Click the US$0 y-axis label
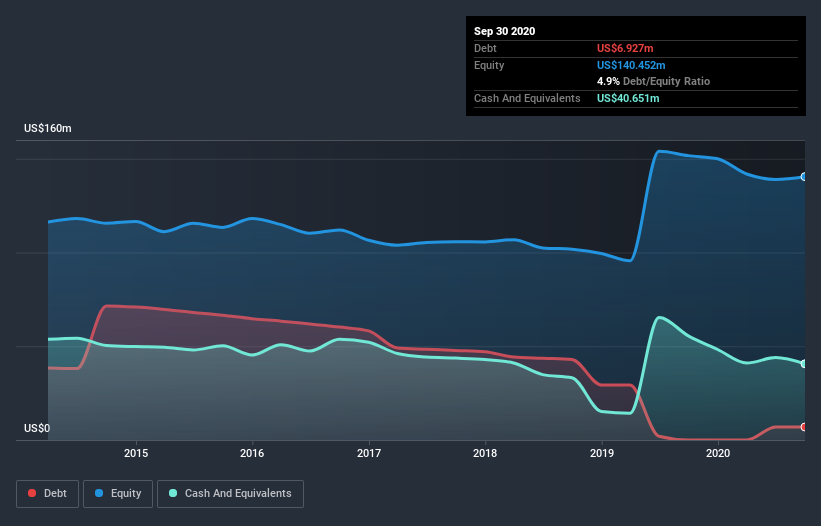Viewport: 821px width, 526px height. click(x=37, y=428)
